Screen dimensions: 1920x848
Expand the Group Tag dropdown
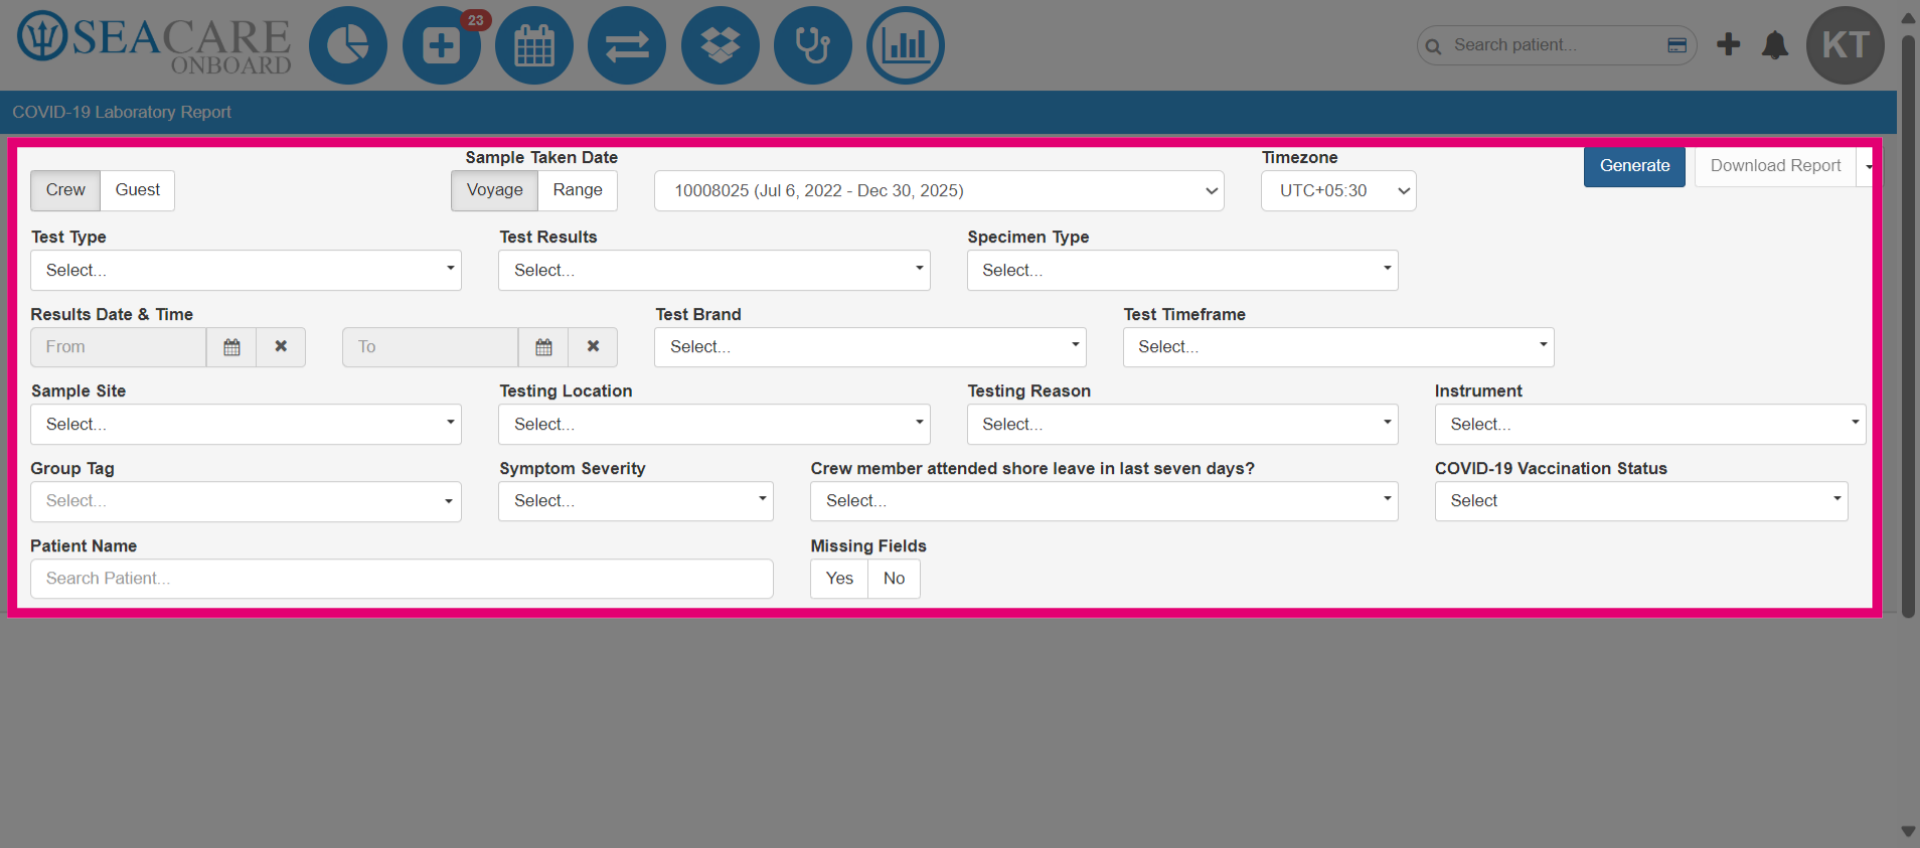point(246,501)
